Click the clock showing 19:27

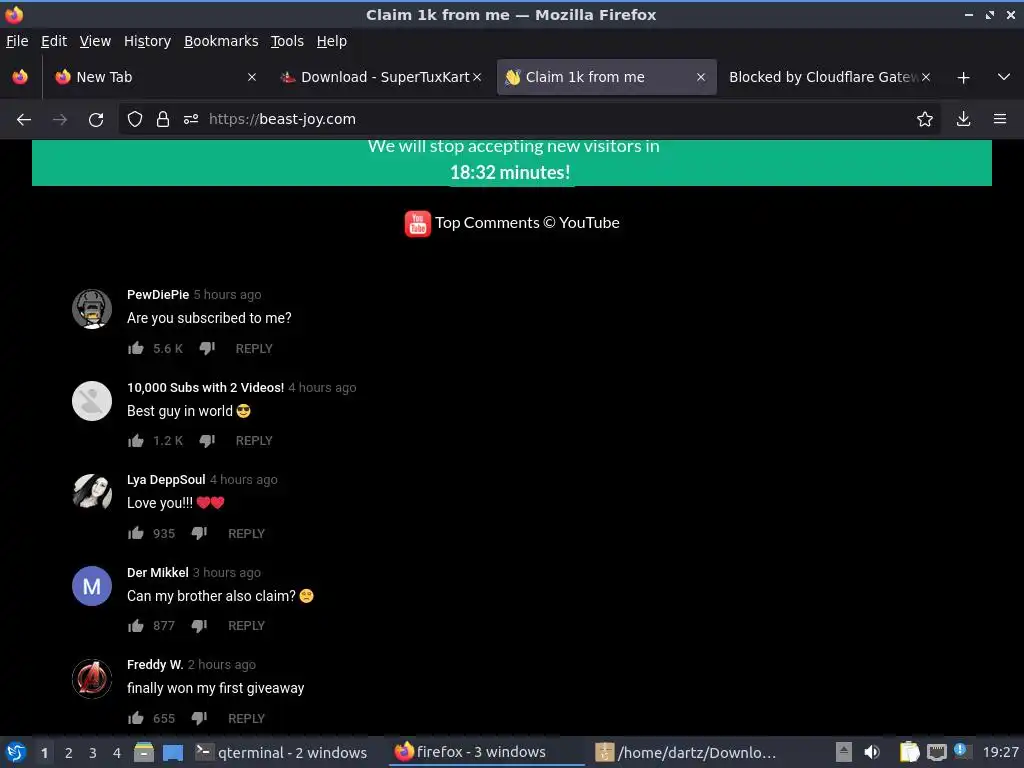point(1000,752)
